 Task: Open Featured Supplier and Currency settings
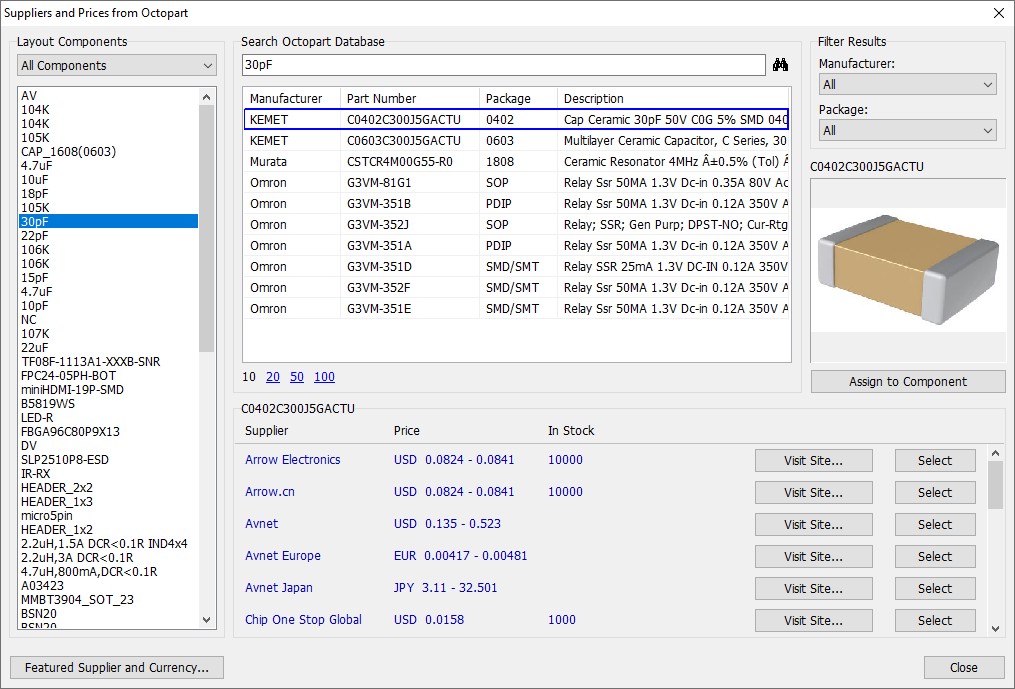tap(117, 667)
